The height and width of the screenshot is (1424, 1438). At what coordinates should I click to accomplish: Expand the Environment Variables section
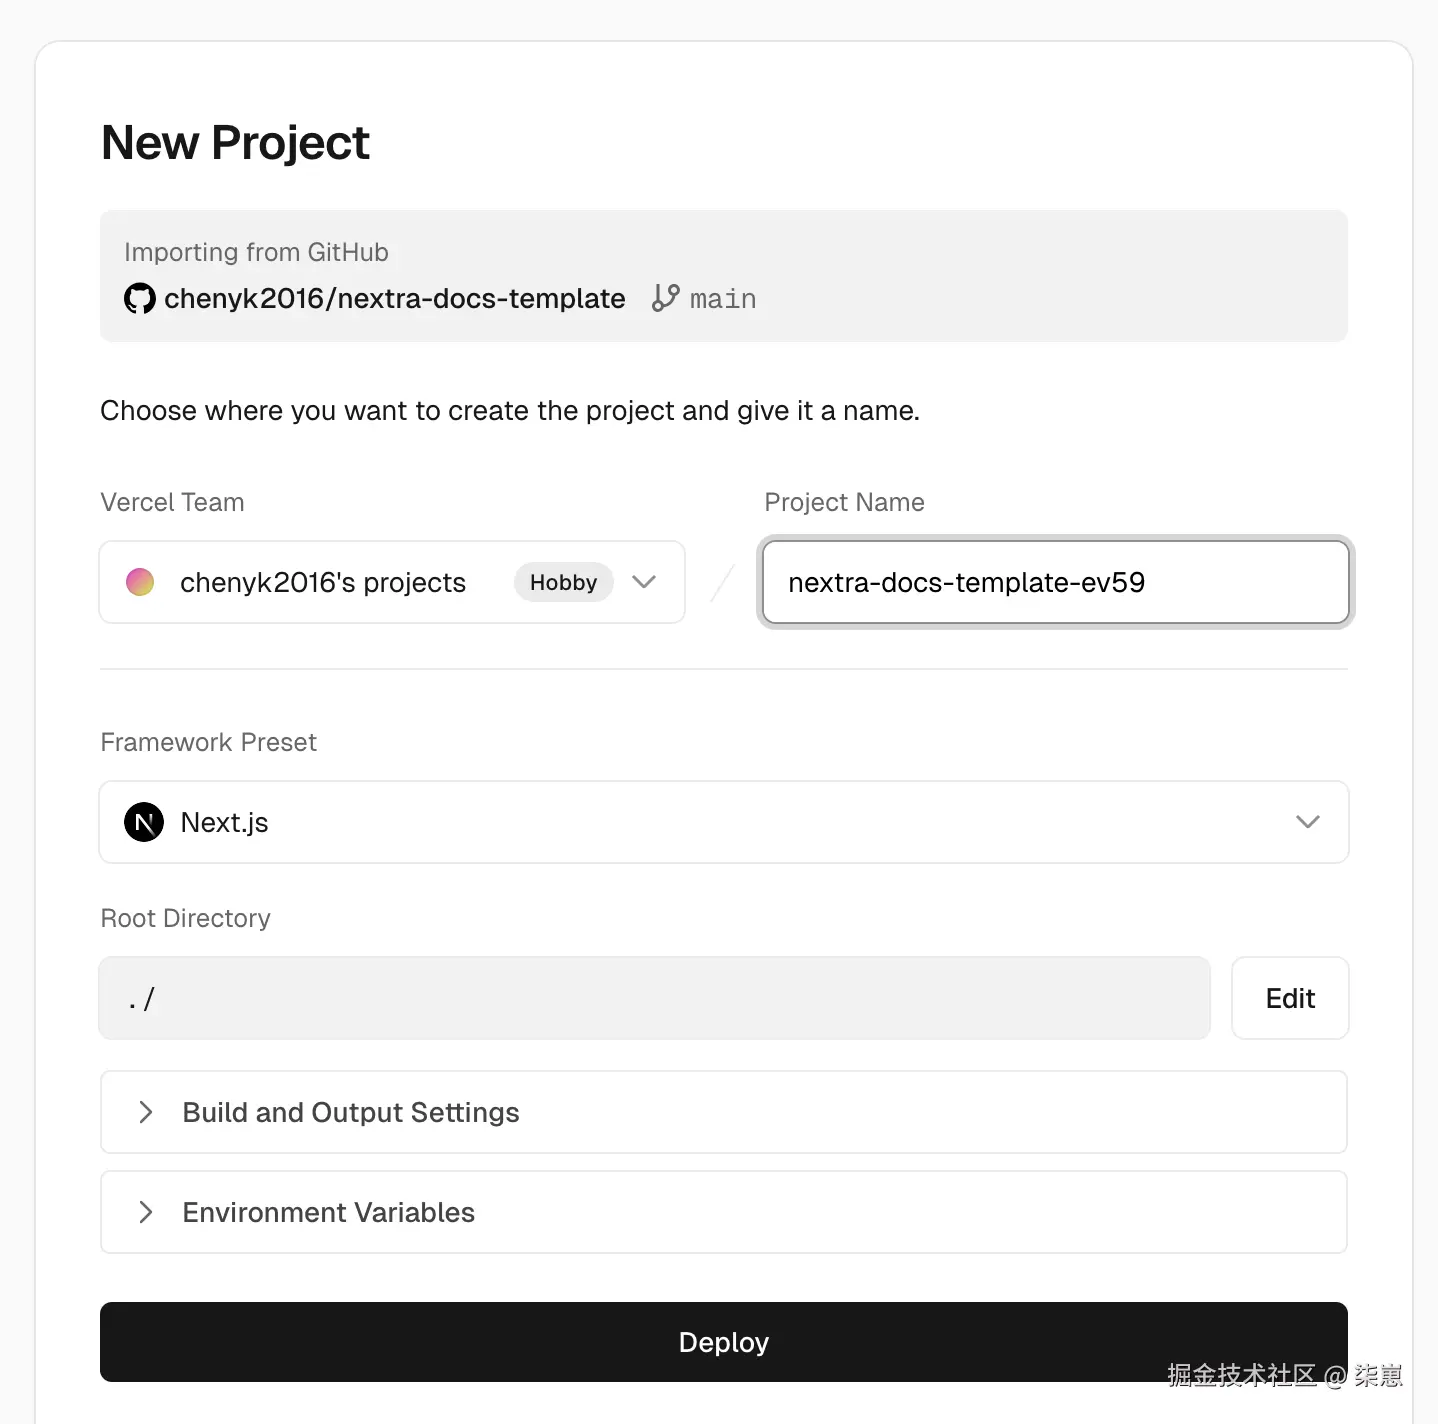(x=328, y=1212)
